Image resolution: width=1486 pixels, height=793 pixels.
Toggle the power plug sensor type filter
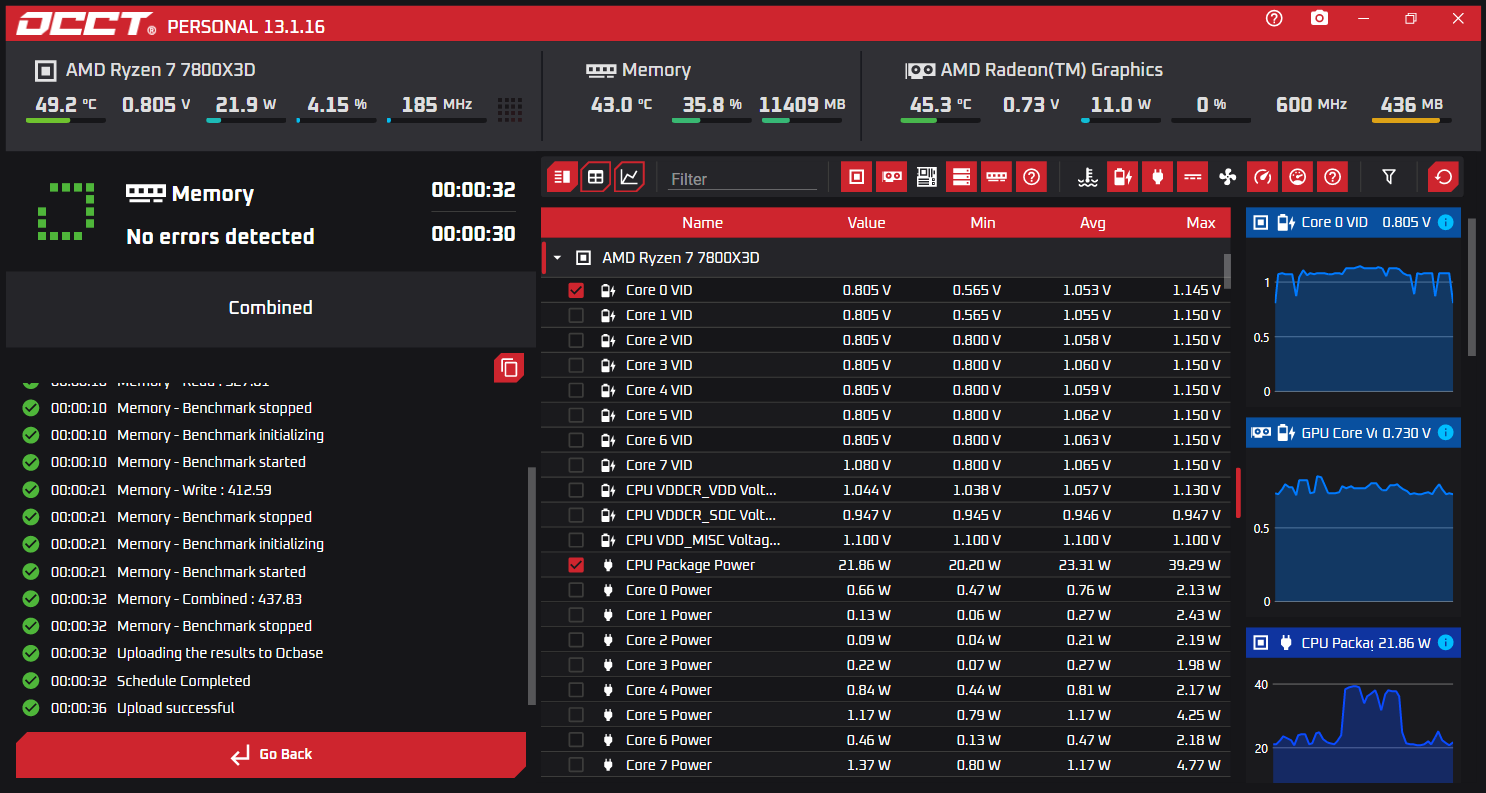click(x=1157, y=177)
